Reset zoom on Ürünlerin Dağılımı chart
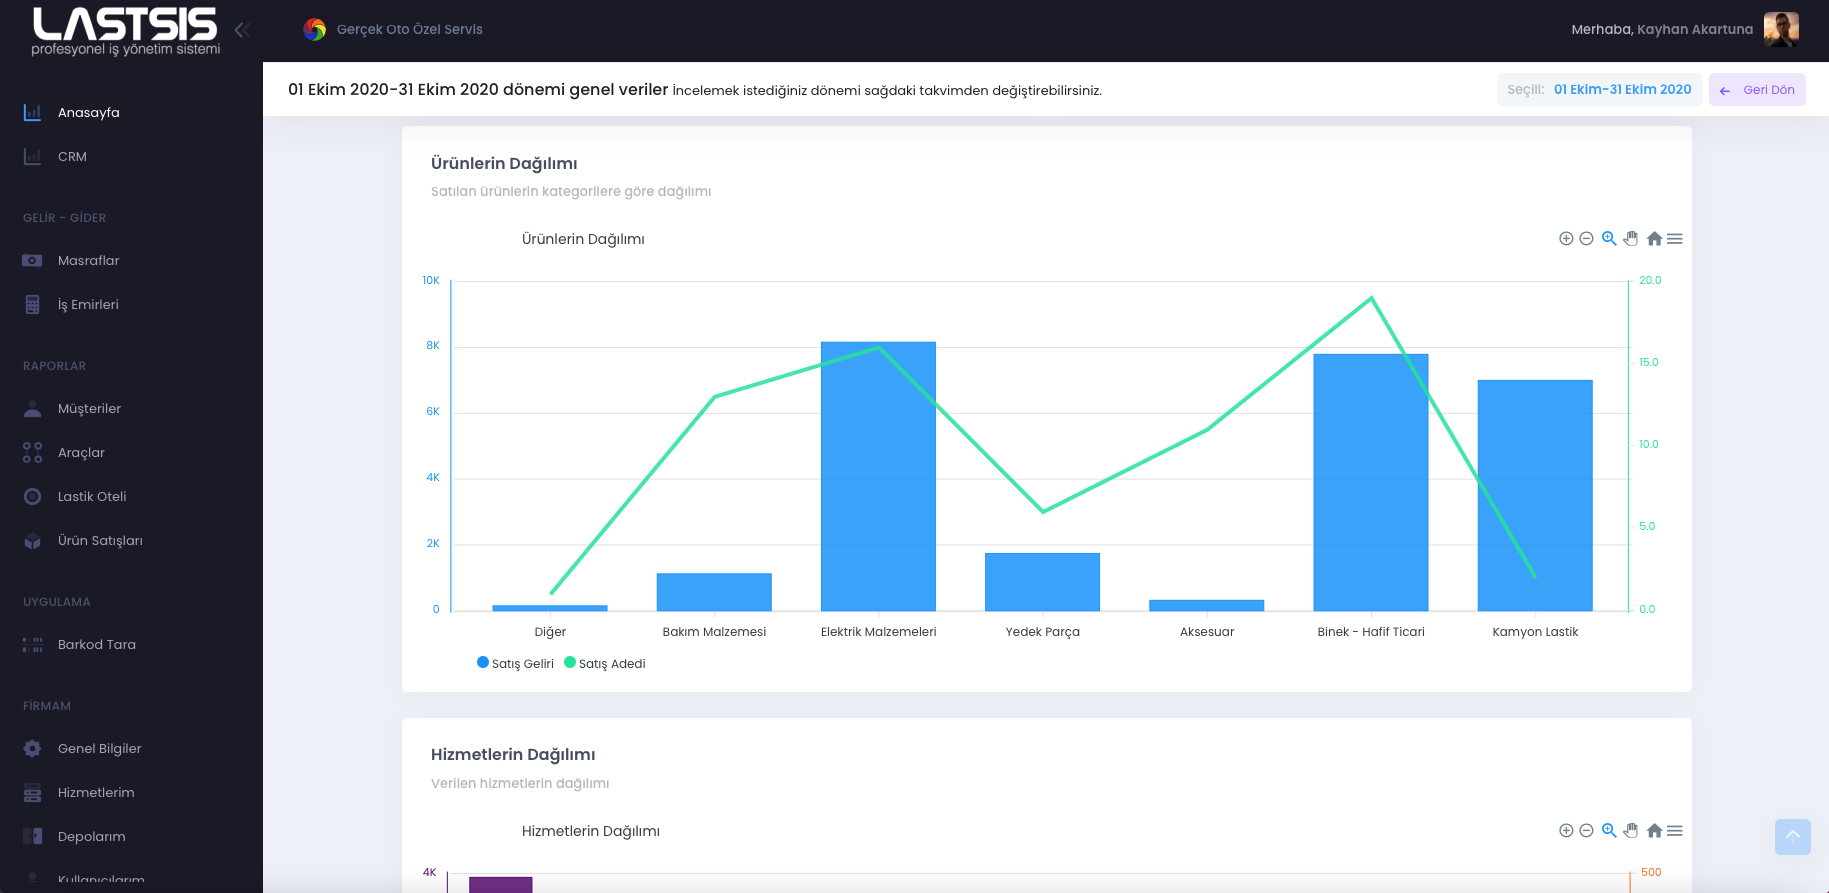Image resolution: width=1829 pixels, height=893 pixels. [x=1654, y=238]
